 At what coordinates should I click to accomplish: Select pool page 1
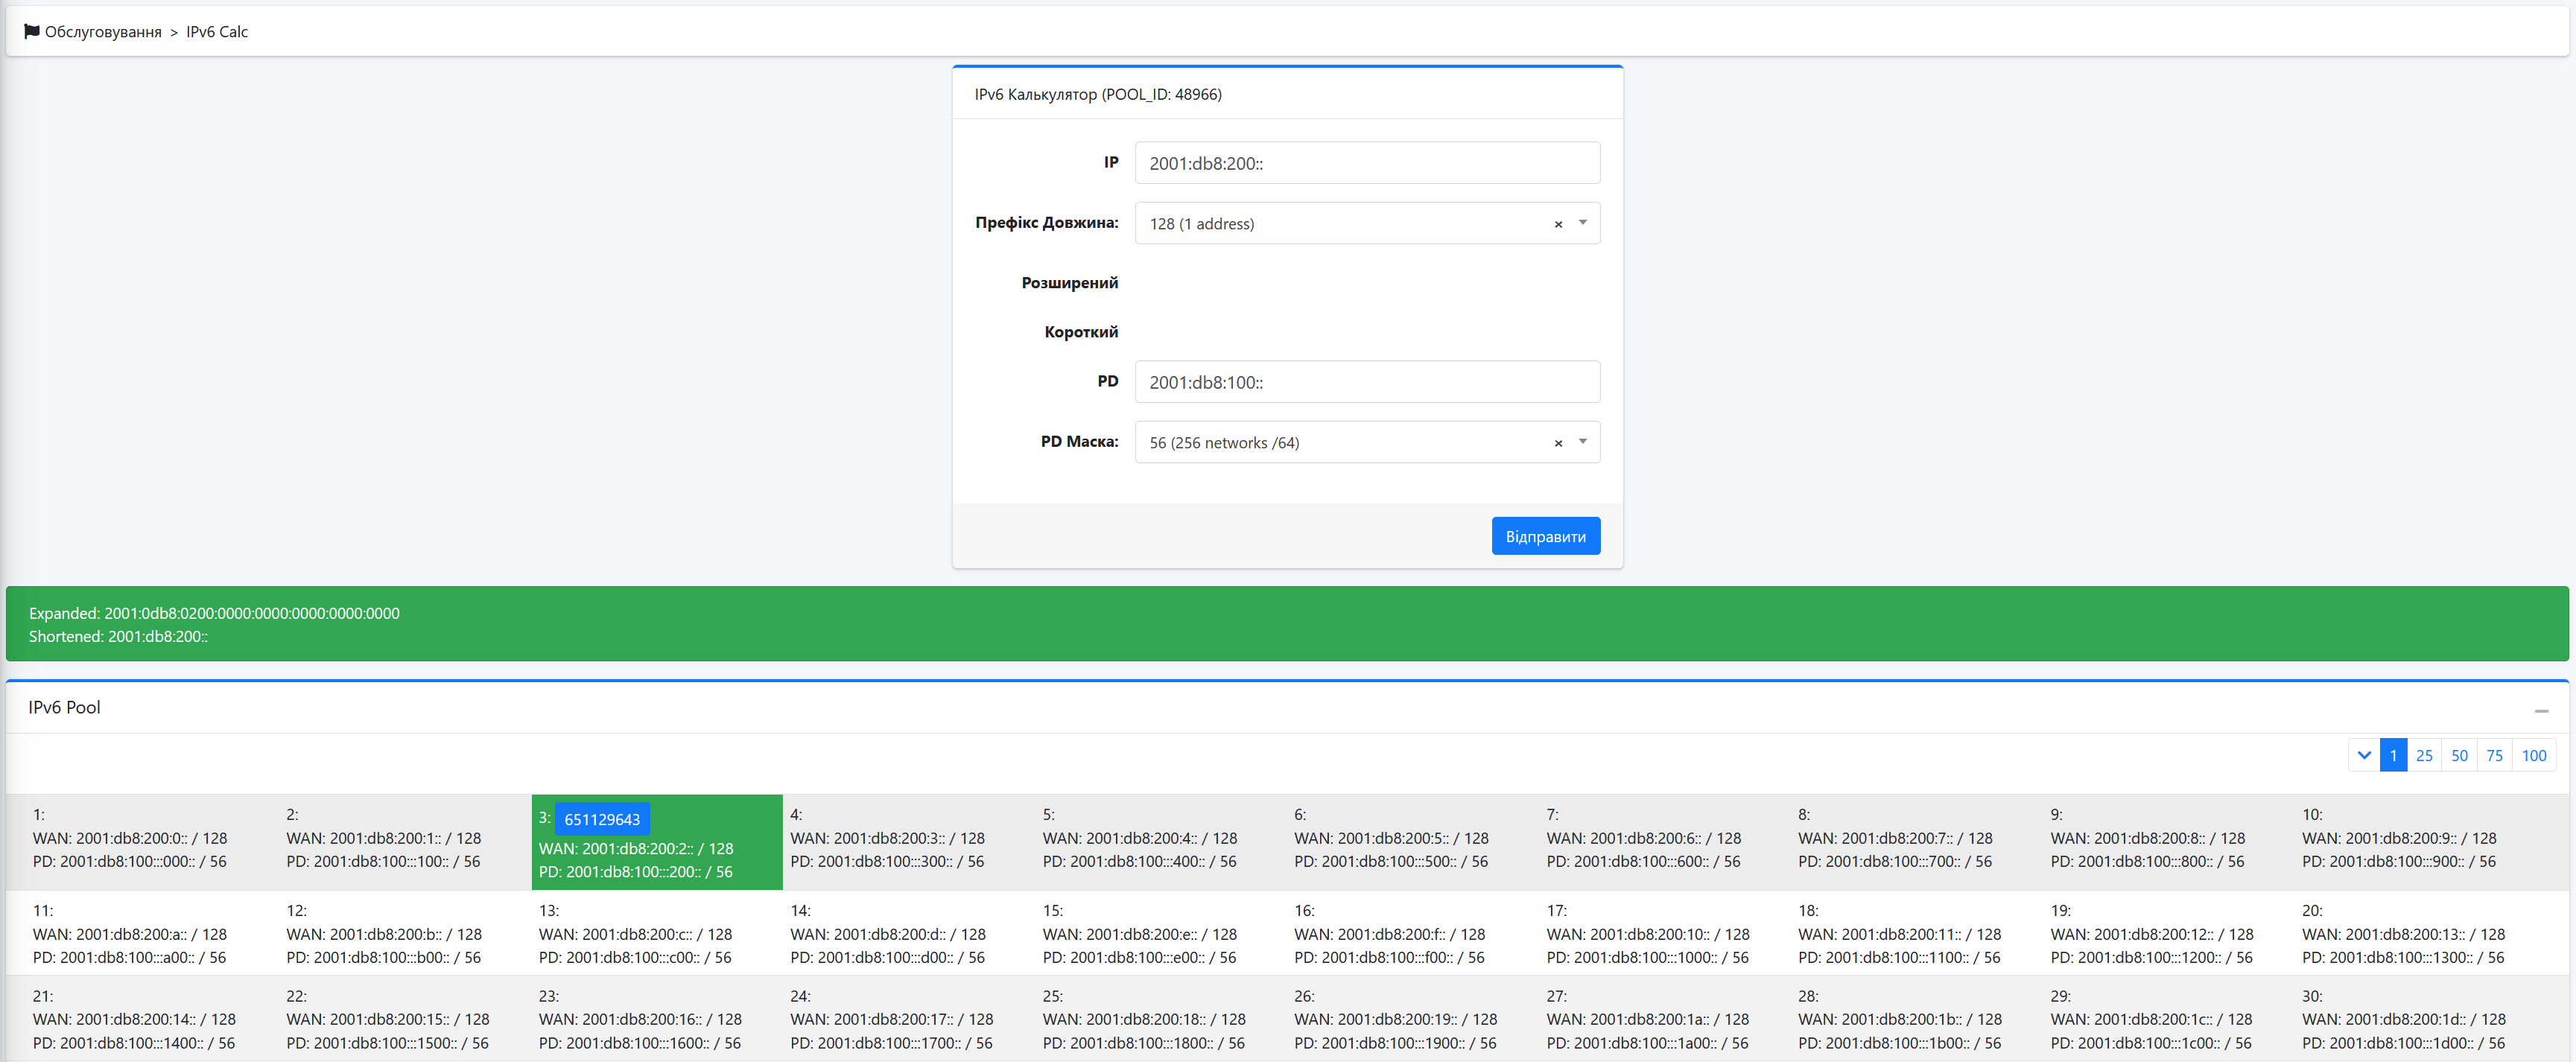point(2393,755)
